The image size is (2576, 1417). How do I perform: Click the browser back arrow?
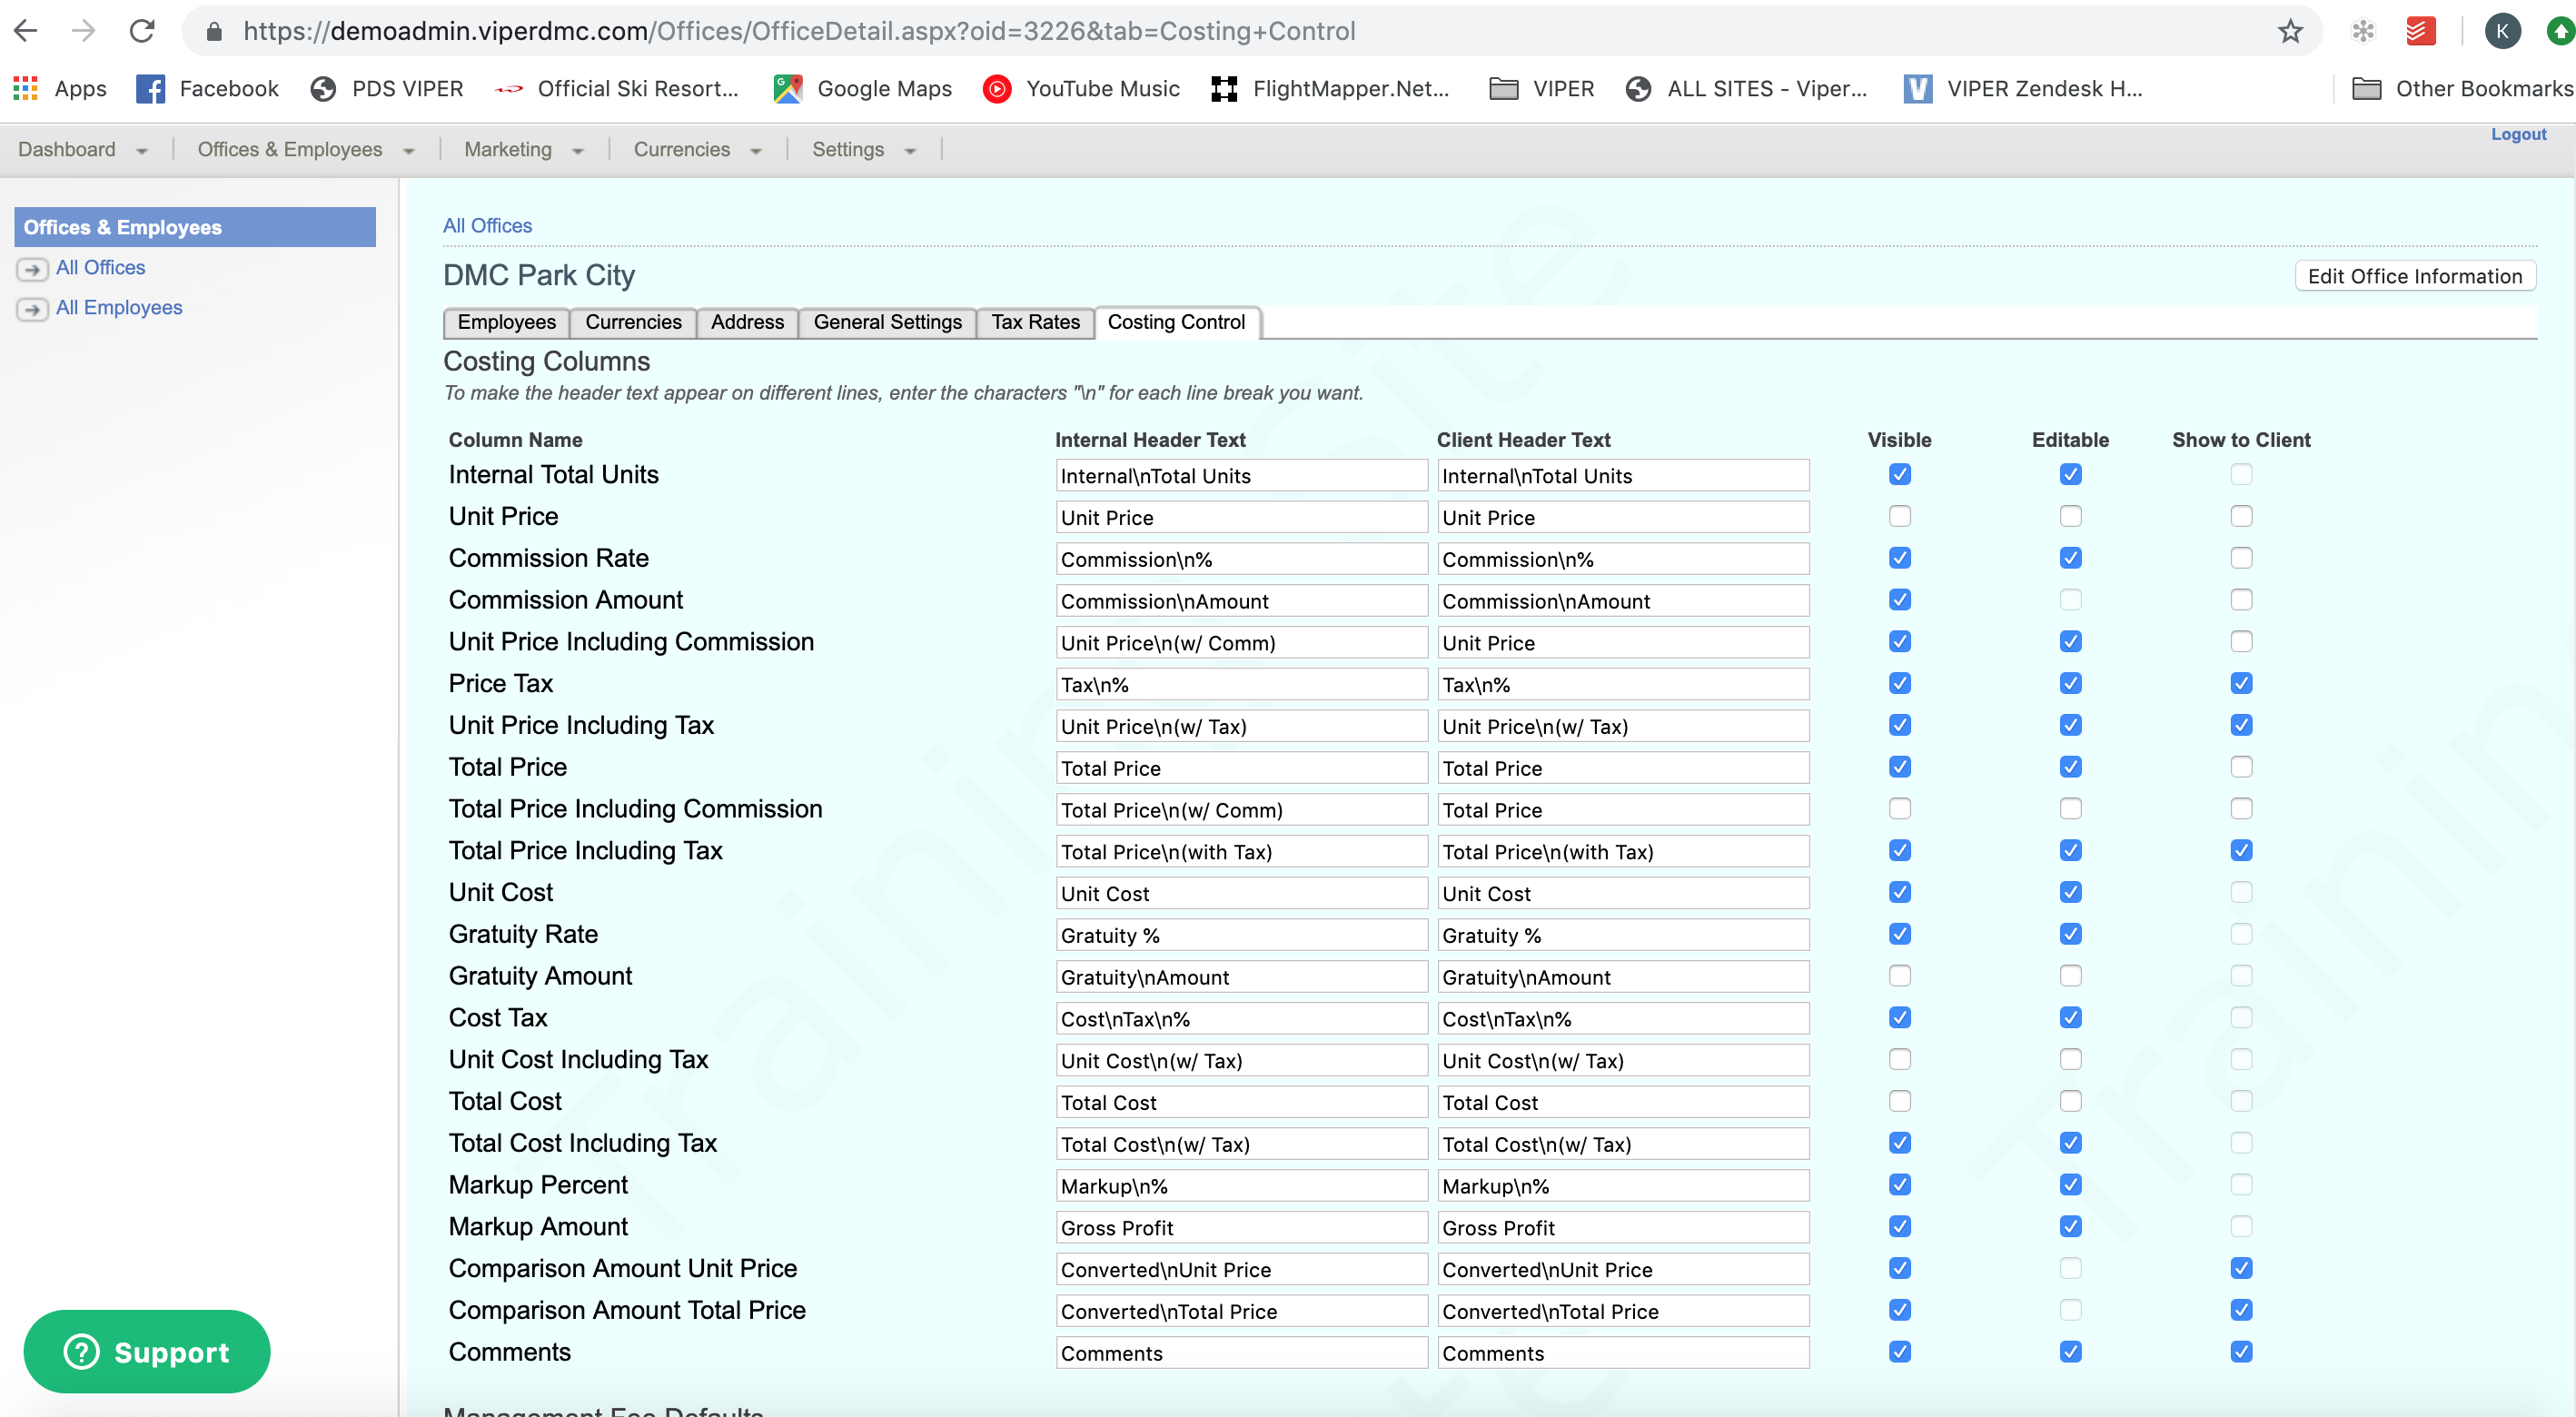(26, 31)
